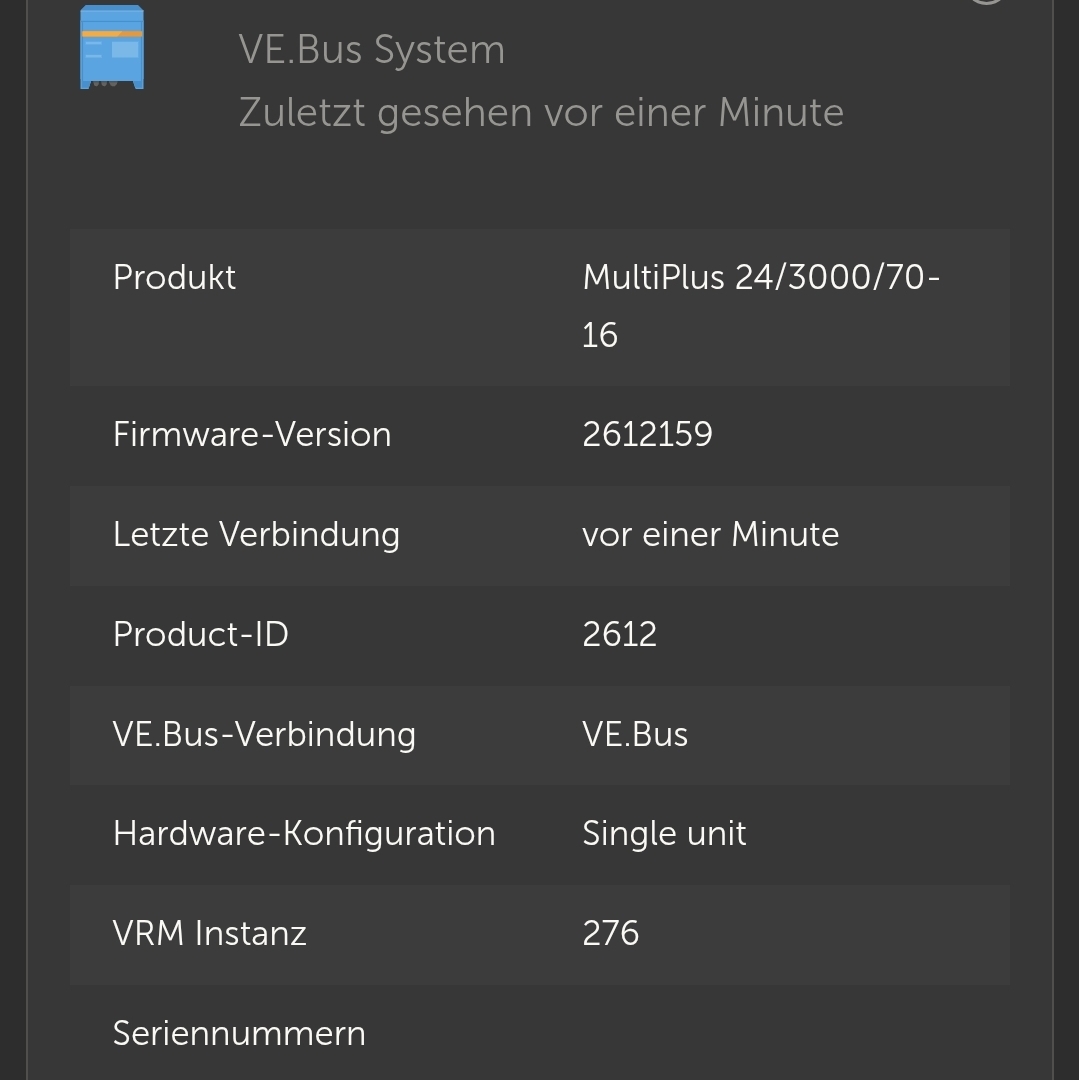This screenshot has height=1080, width=1079.
Task: Click the Product-ID value 2612
Action: coord(619,634)
